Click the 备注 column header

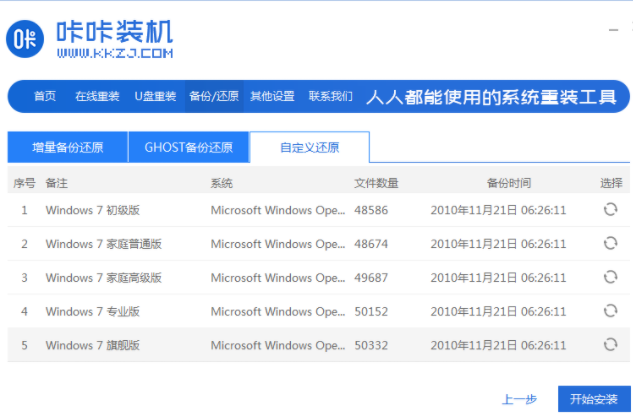pos(57,183)
